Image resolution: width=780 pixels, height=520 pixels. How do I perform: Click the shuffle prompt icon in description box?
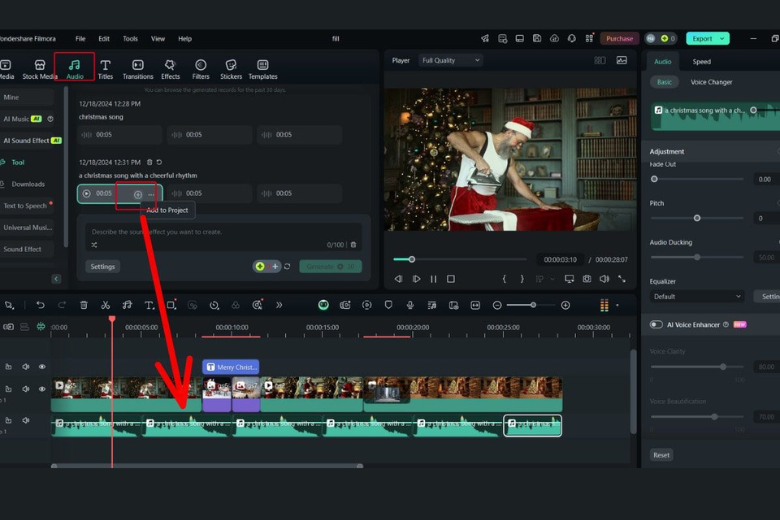[94, 245]
